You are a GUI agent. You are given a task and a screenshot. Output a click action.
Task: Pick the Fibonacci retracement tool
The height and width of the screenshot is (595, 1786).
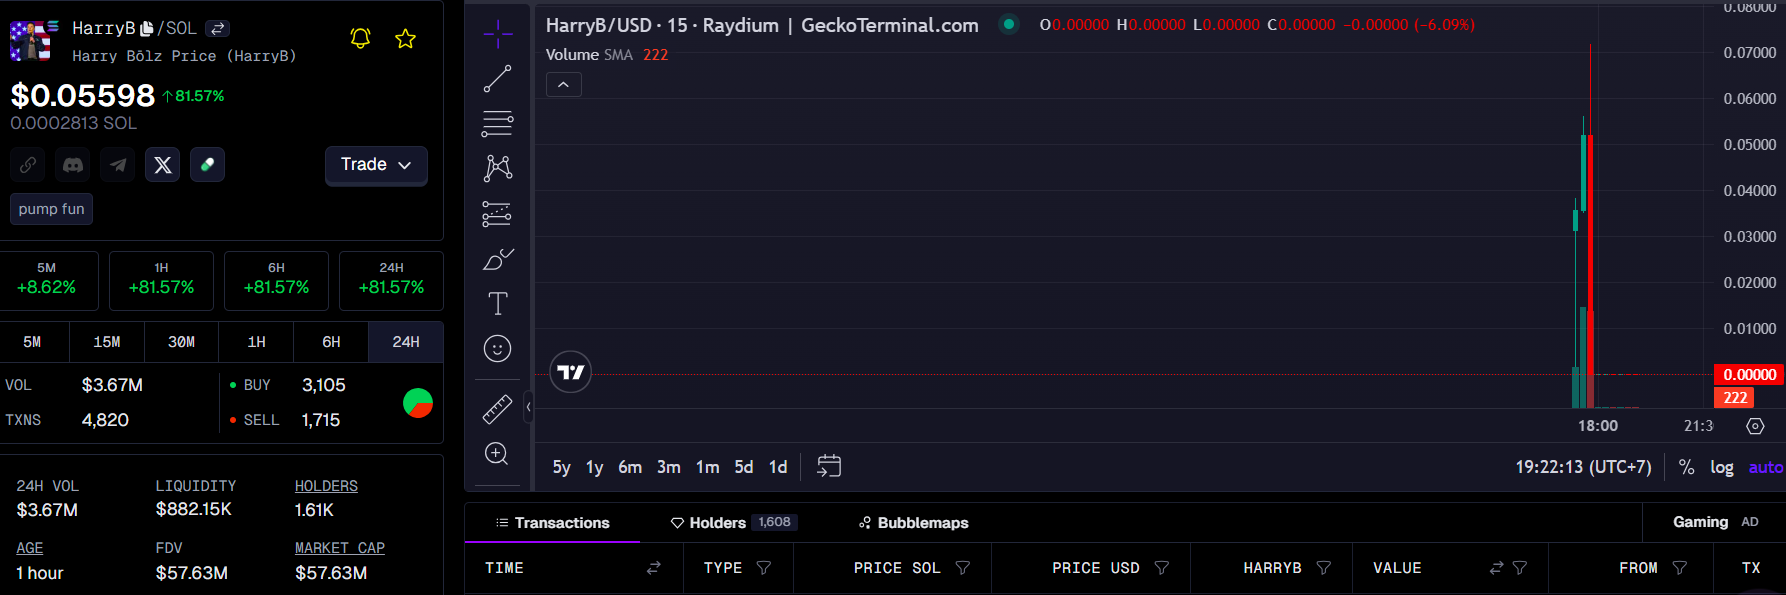(x=497, y=123)
